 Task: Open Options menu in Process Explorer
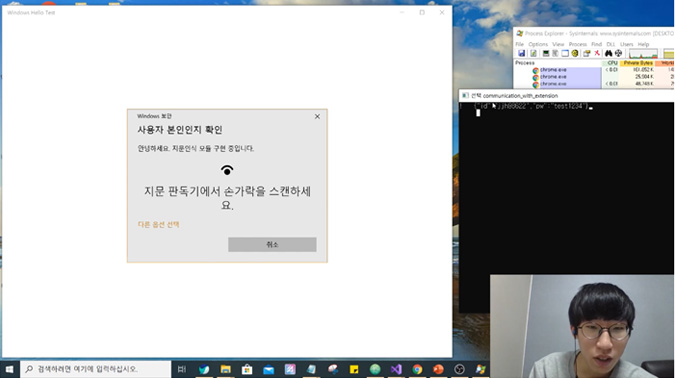coord(538,44)
